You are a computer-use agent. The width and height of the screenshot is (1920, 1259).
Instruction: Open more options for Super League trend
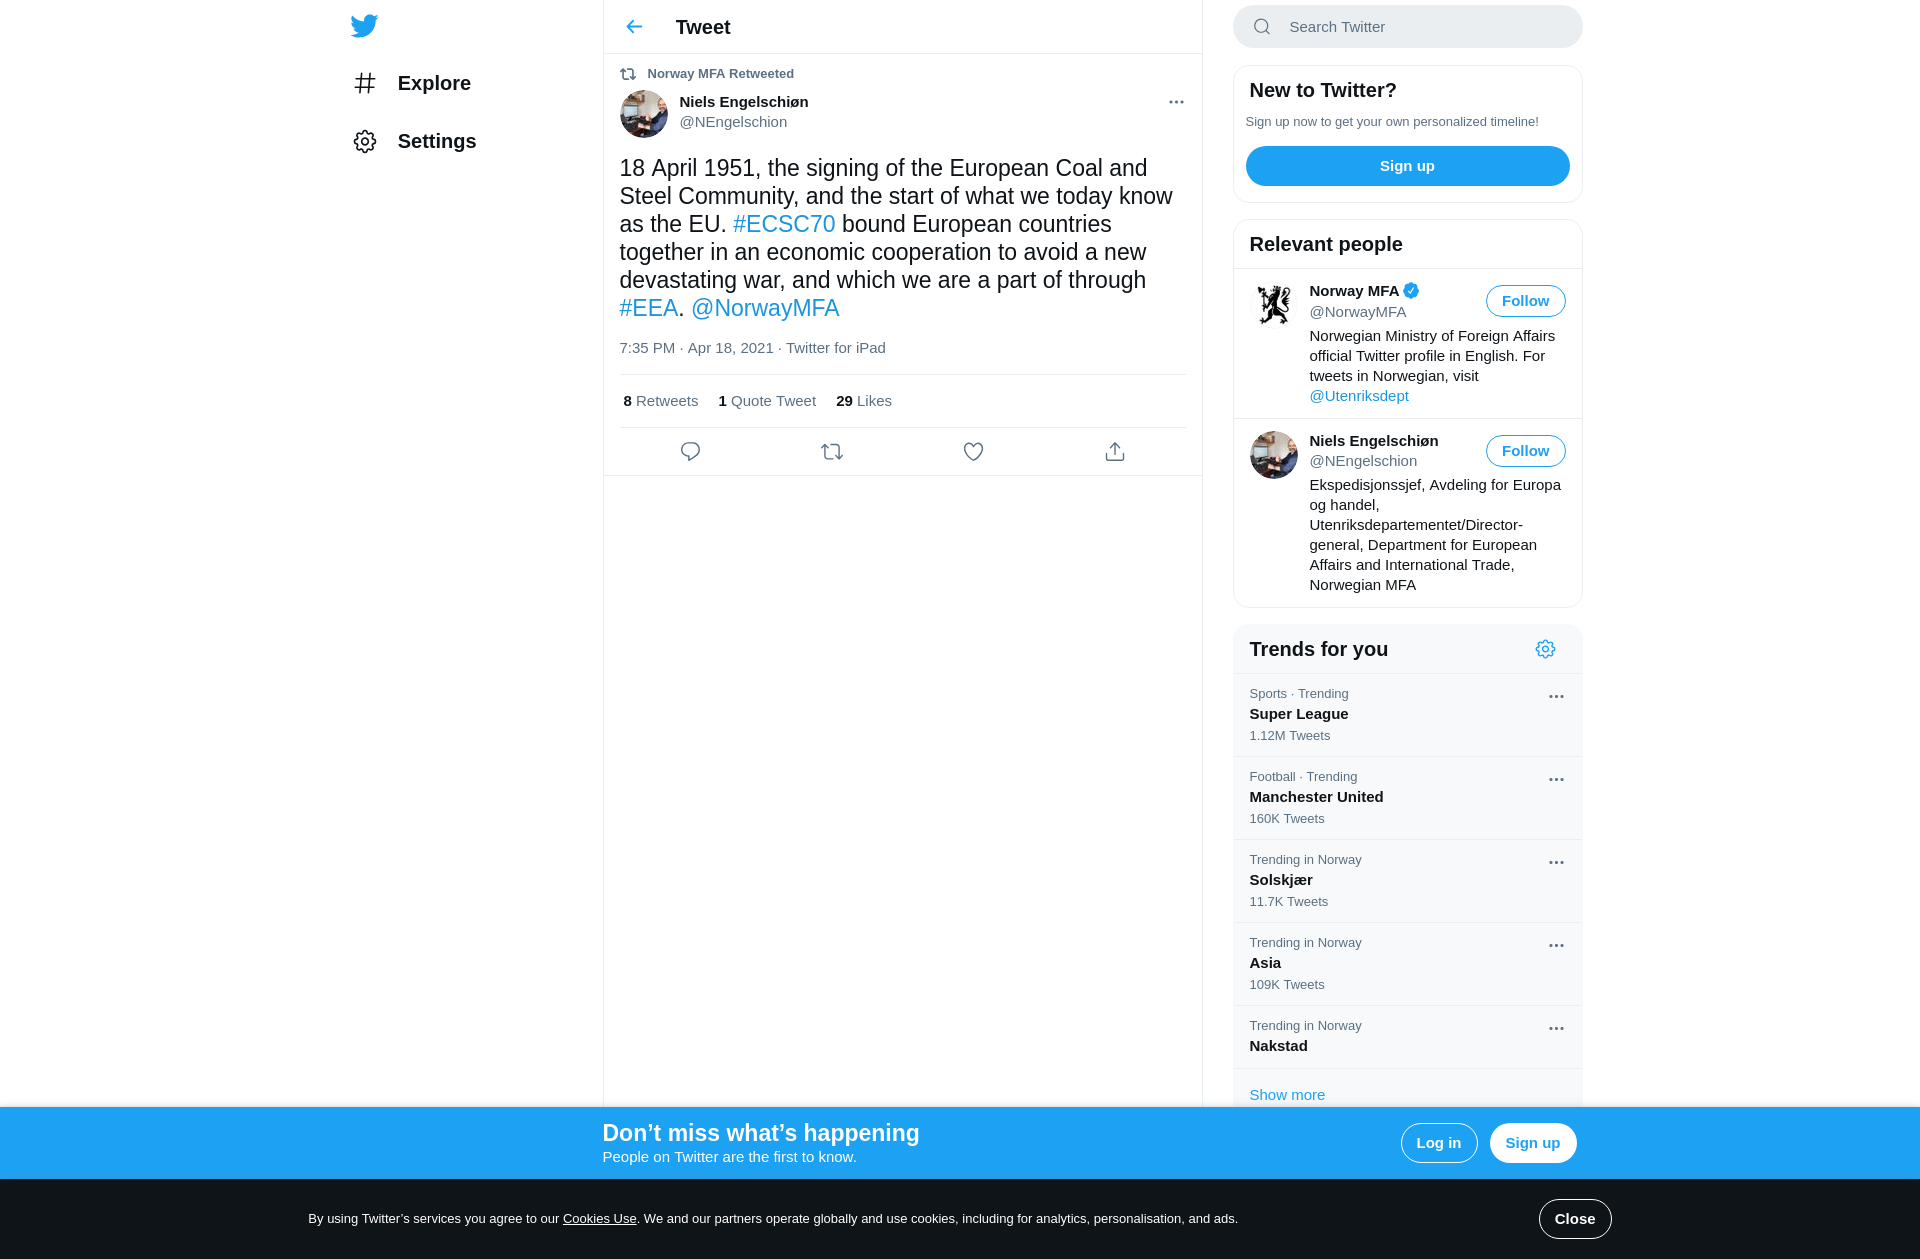pos(1556,696)
